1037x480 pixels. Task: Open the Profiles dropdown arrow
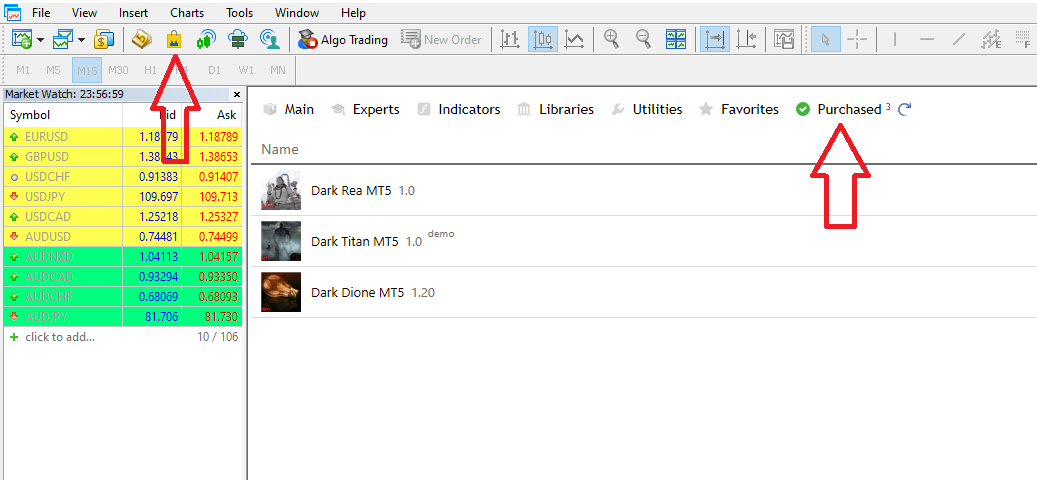pyautogui.click(x=81, y=40)
